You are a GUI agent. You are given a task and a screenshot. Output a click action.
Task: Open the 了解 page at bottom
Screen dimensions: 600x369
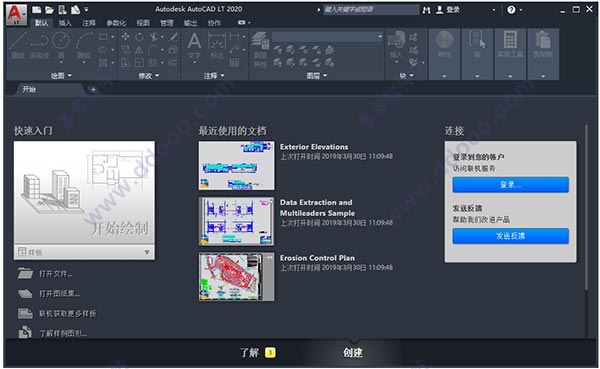click(249, 352)
